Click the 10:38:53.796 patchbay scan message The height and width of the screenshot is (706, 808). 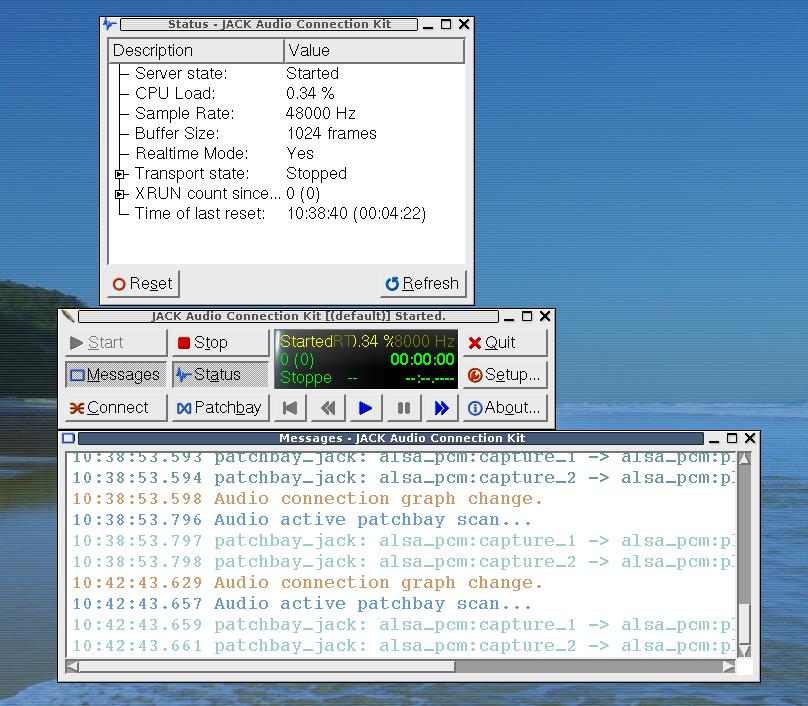point(302,519)
